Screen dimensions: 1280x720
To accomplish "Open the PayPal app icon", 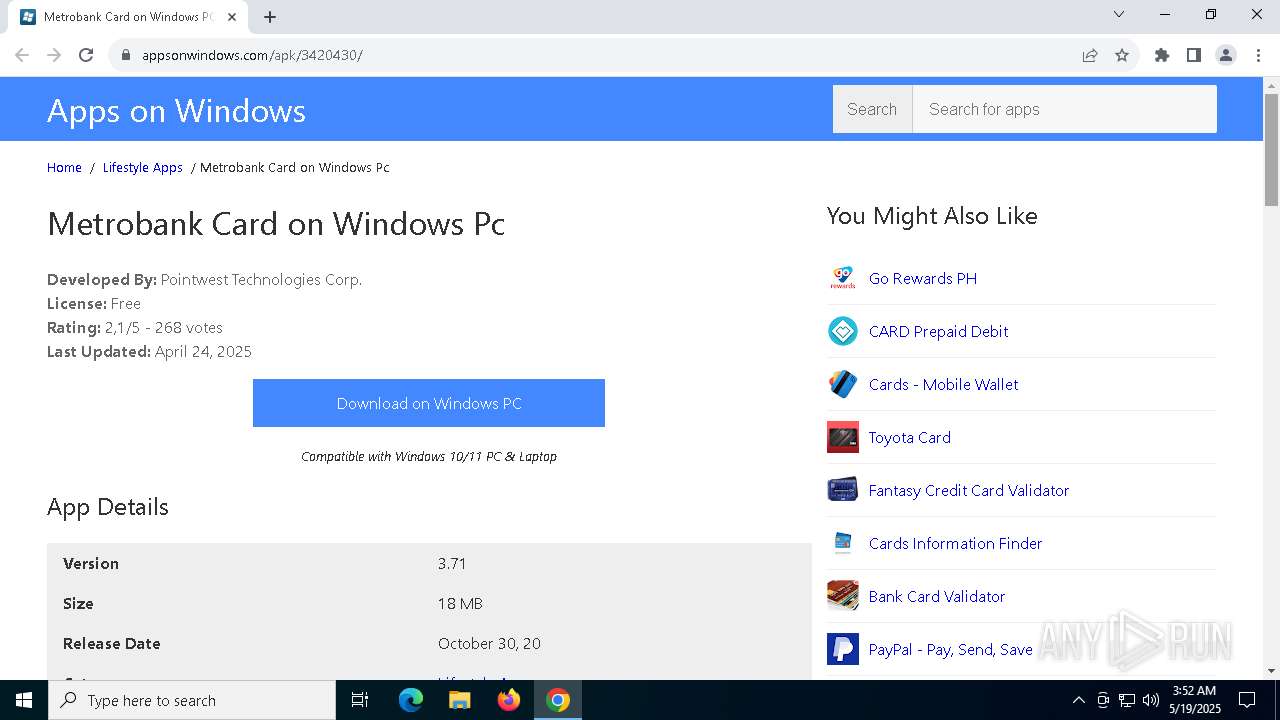I will (843, 649).
